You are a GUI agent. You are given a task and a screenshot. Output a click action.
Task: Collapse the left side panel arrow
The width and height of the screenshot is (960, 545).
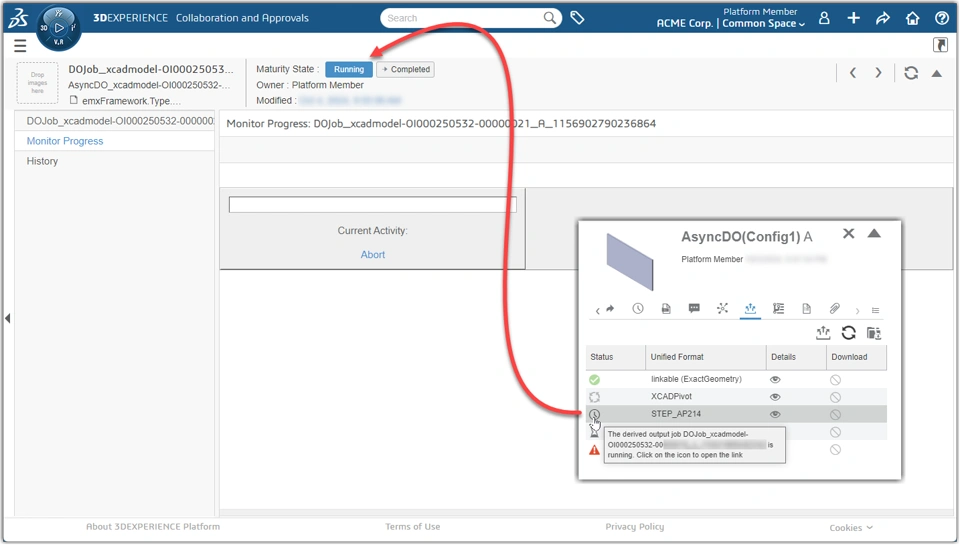coord(7,318)
